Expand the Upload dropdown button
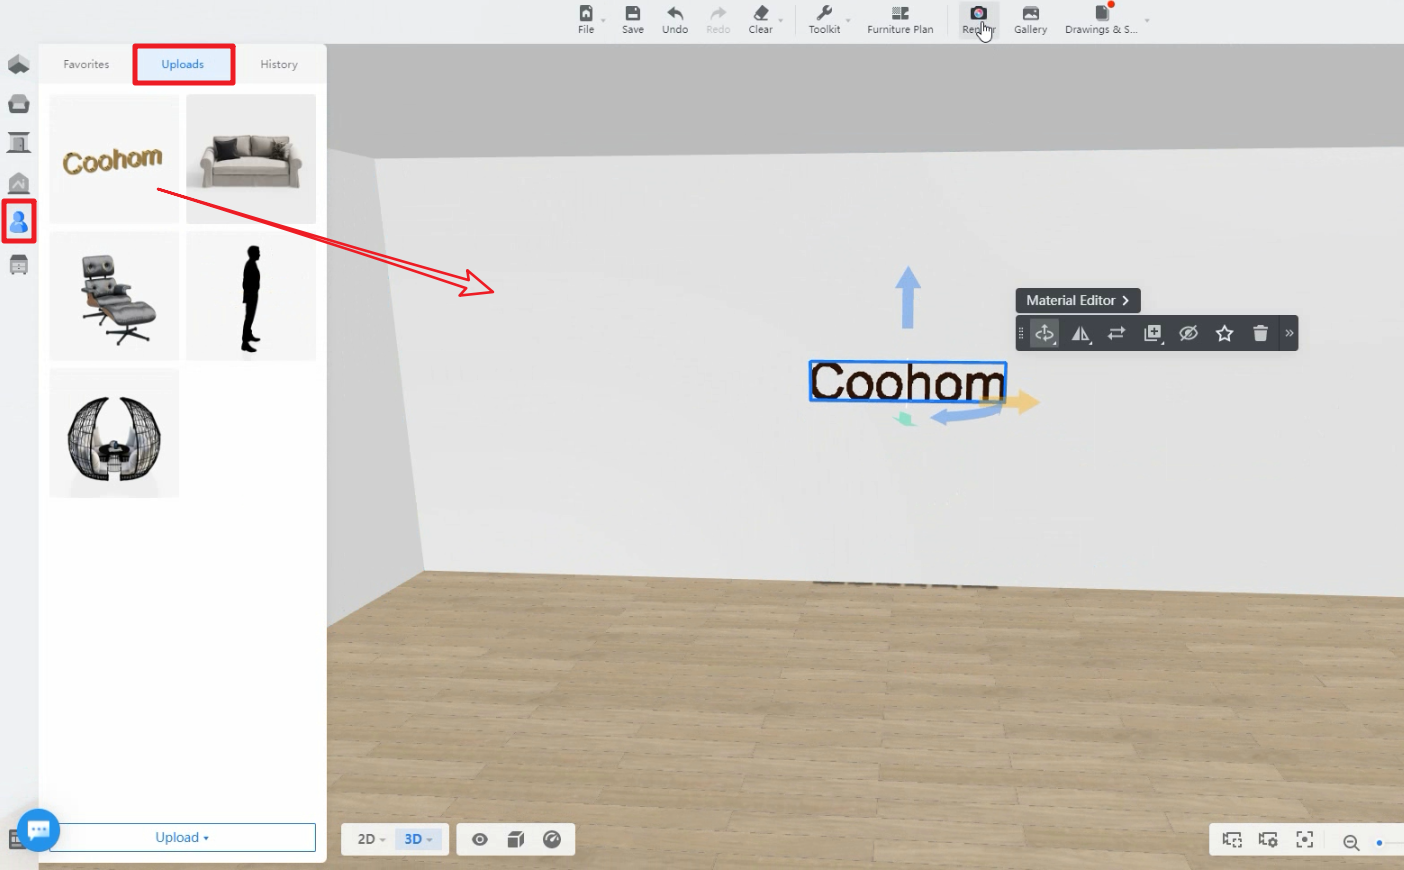This screenshot has width=1404, height=870. (182, 838)
